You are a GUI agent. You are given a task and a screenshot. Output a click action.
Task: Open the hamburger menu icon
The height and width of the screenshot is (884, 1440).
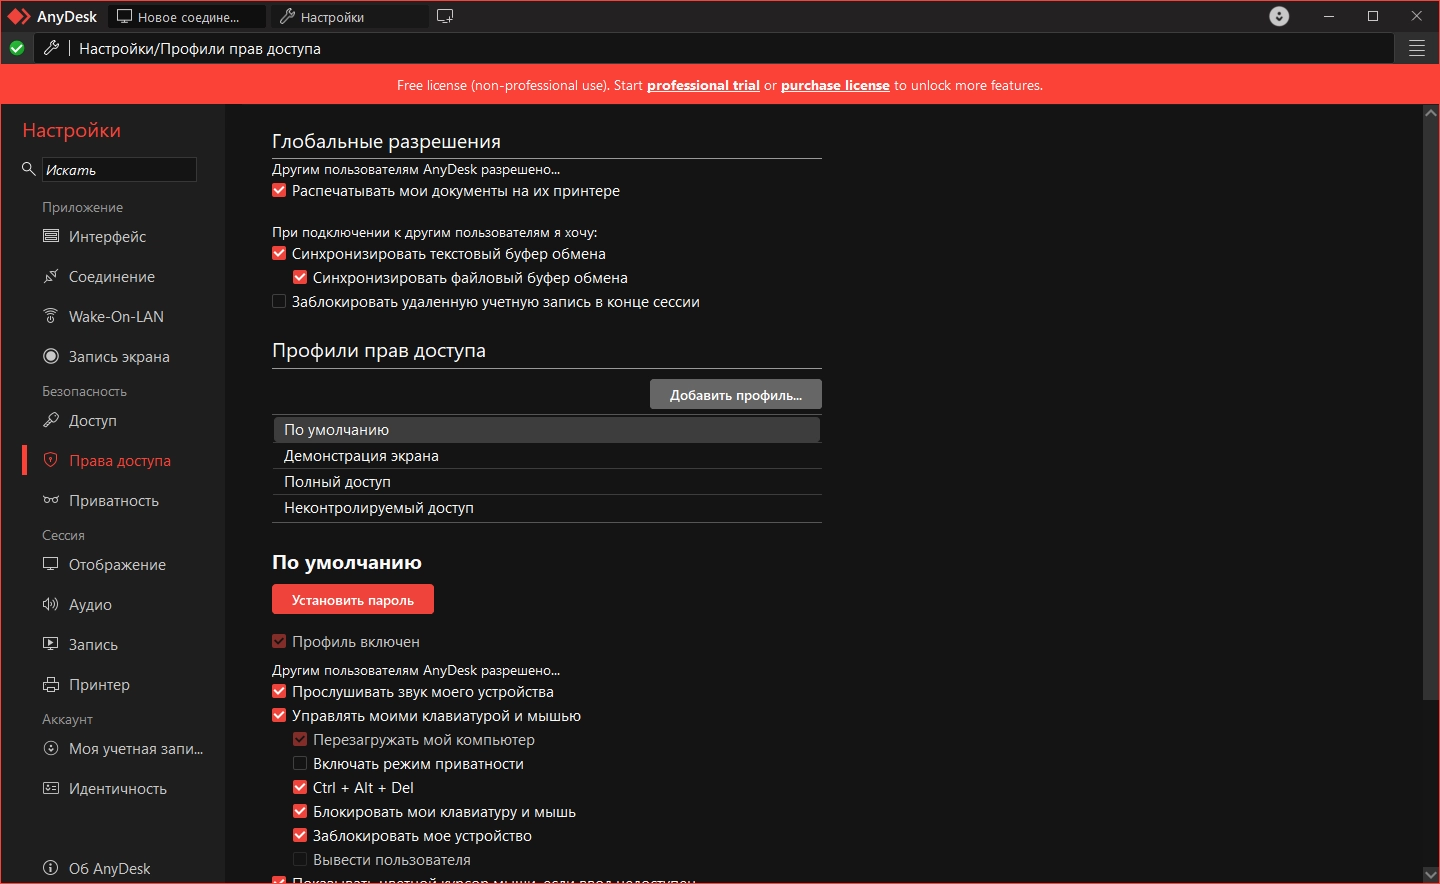pyautogui.click(x=1417, y=48)
